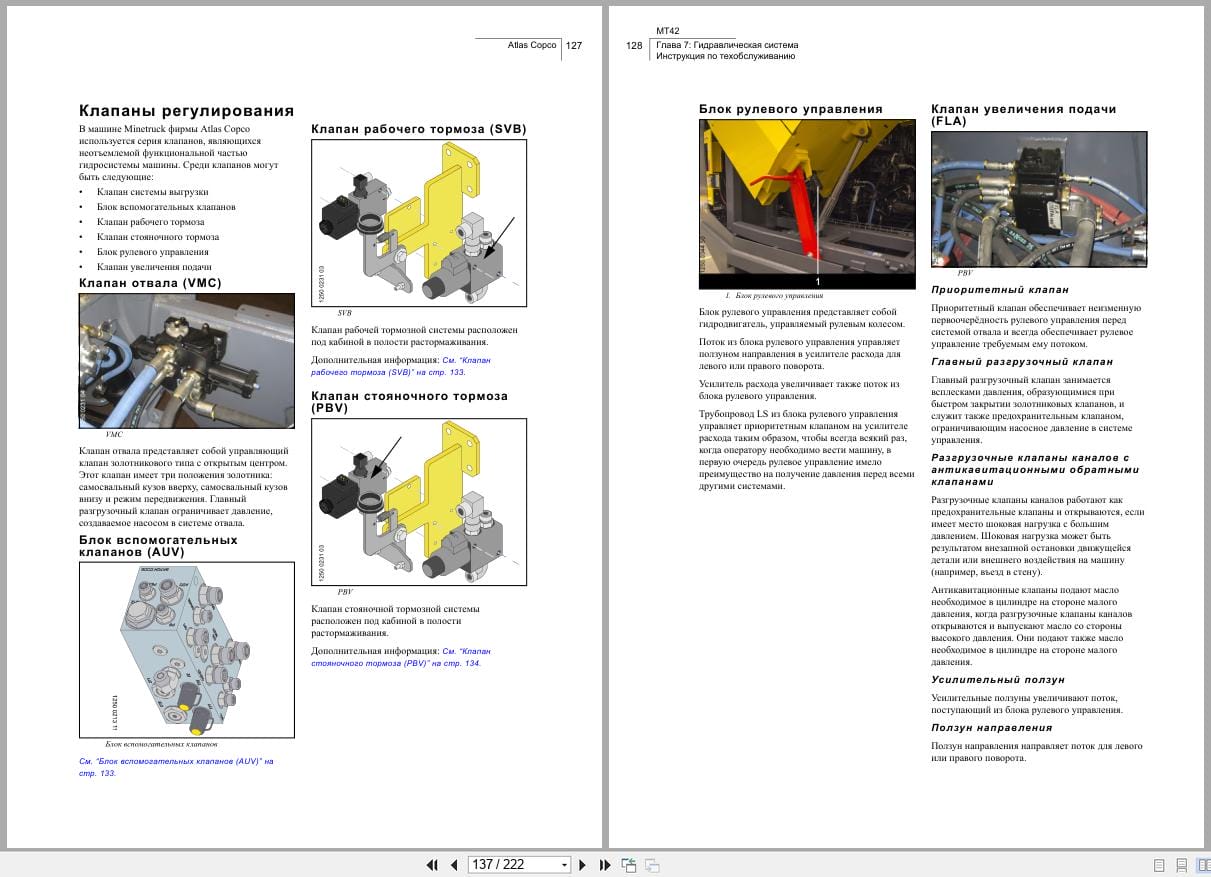
Task: Click the PBV parking brake valve diagram
Action: pyautogui.click(x=418, y=502)
